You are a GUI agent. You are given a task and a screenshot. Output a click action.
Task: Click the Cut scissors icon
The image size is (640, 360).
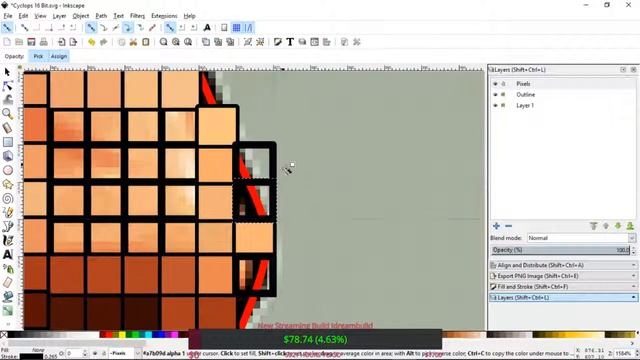pos(133,42)
